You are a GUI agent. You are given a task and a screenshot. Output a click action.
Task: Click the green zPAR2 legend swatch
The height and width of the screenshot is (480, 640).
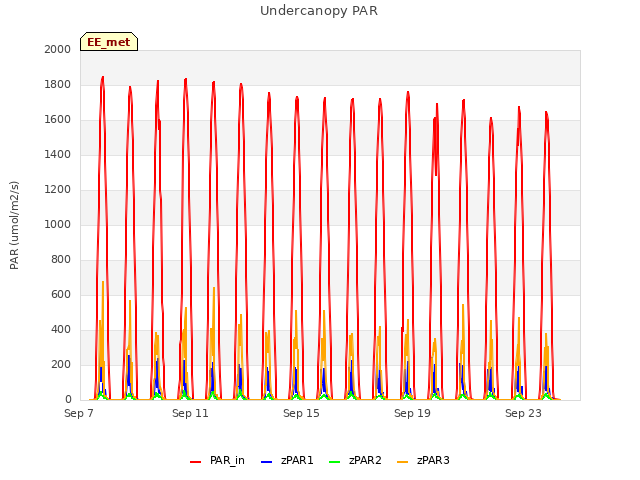pos(334,462)
